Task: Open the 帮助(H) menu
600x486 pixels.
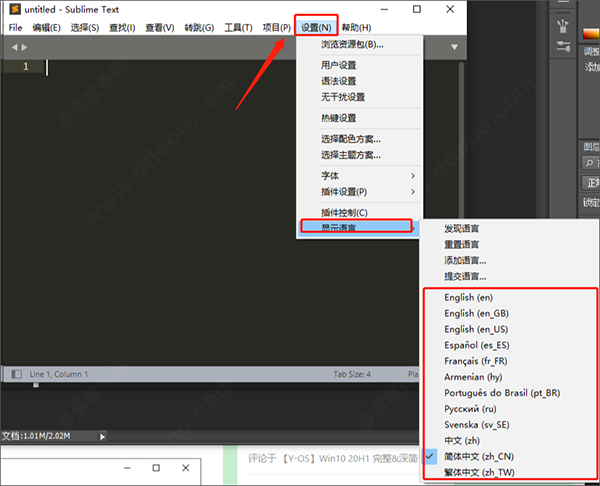Action: tap(356, 28)
